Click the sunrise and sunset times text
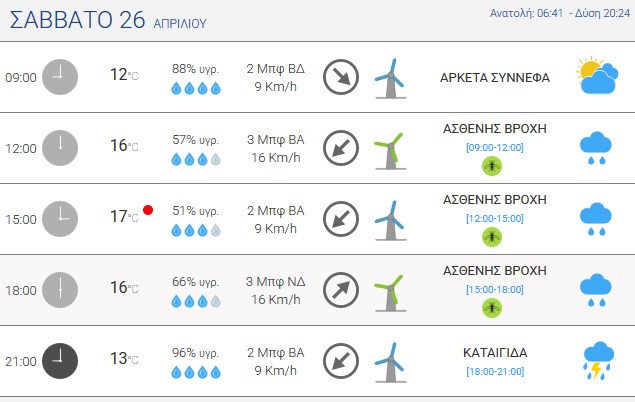 (560, 13)
